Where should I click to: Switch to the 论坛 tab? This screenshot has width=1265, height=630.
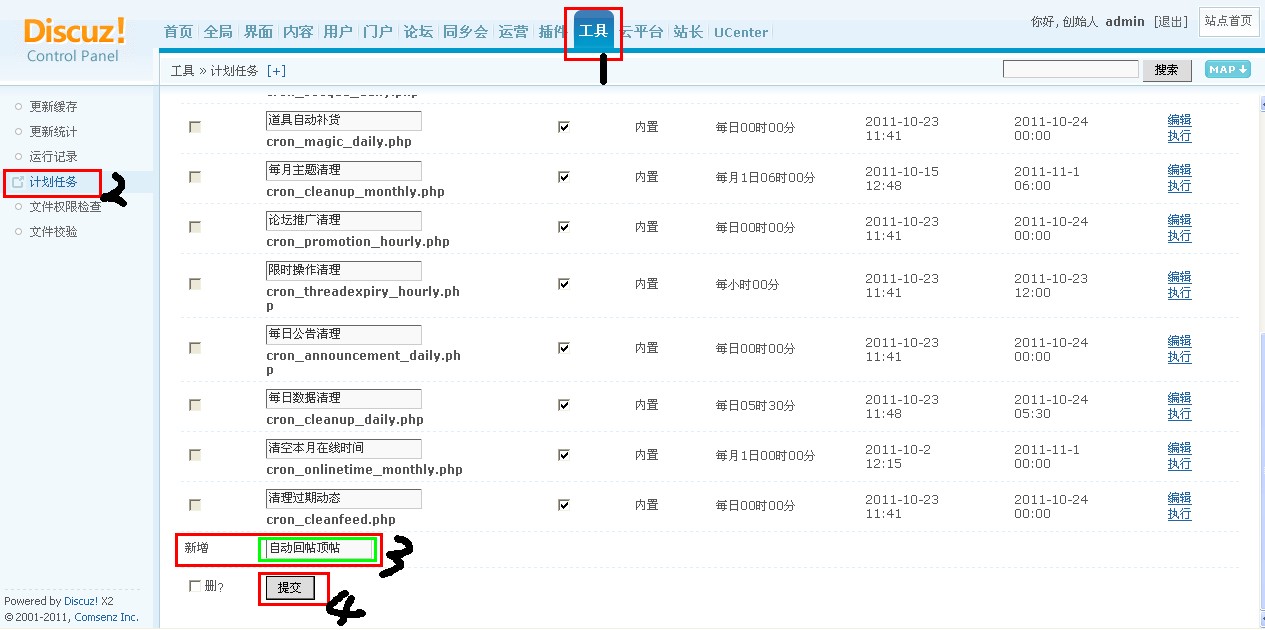418,32
